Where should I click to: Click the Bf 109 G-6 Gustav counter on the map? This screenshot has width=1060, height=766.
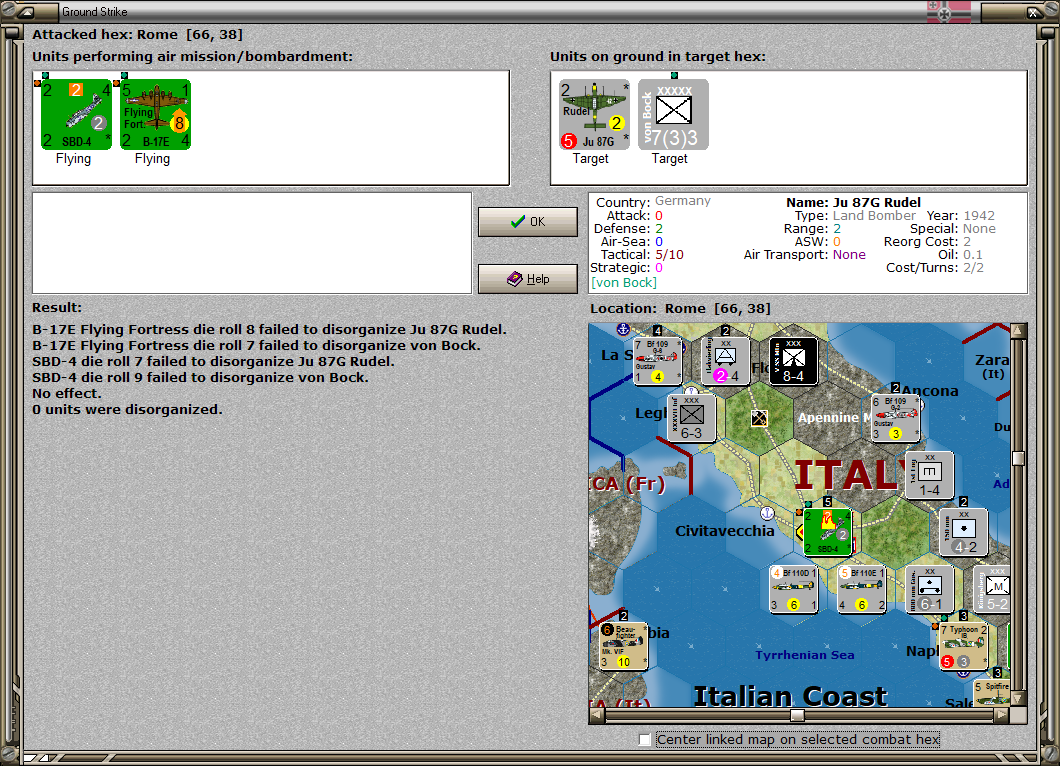pos(658,361)
